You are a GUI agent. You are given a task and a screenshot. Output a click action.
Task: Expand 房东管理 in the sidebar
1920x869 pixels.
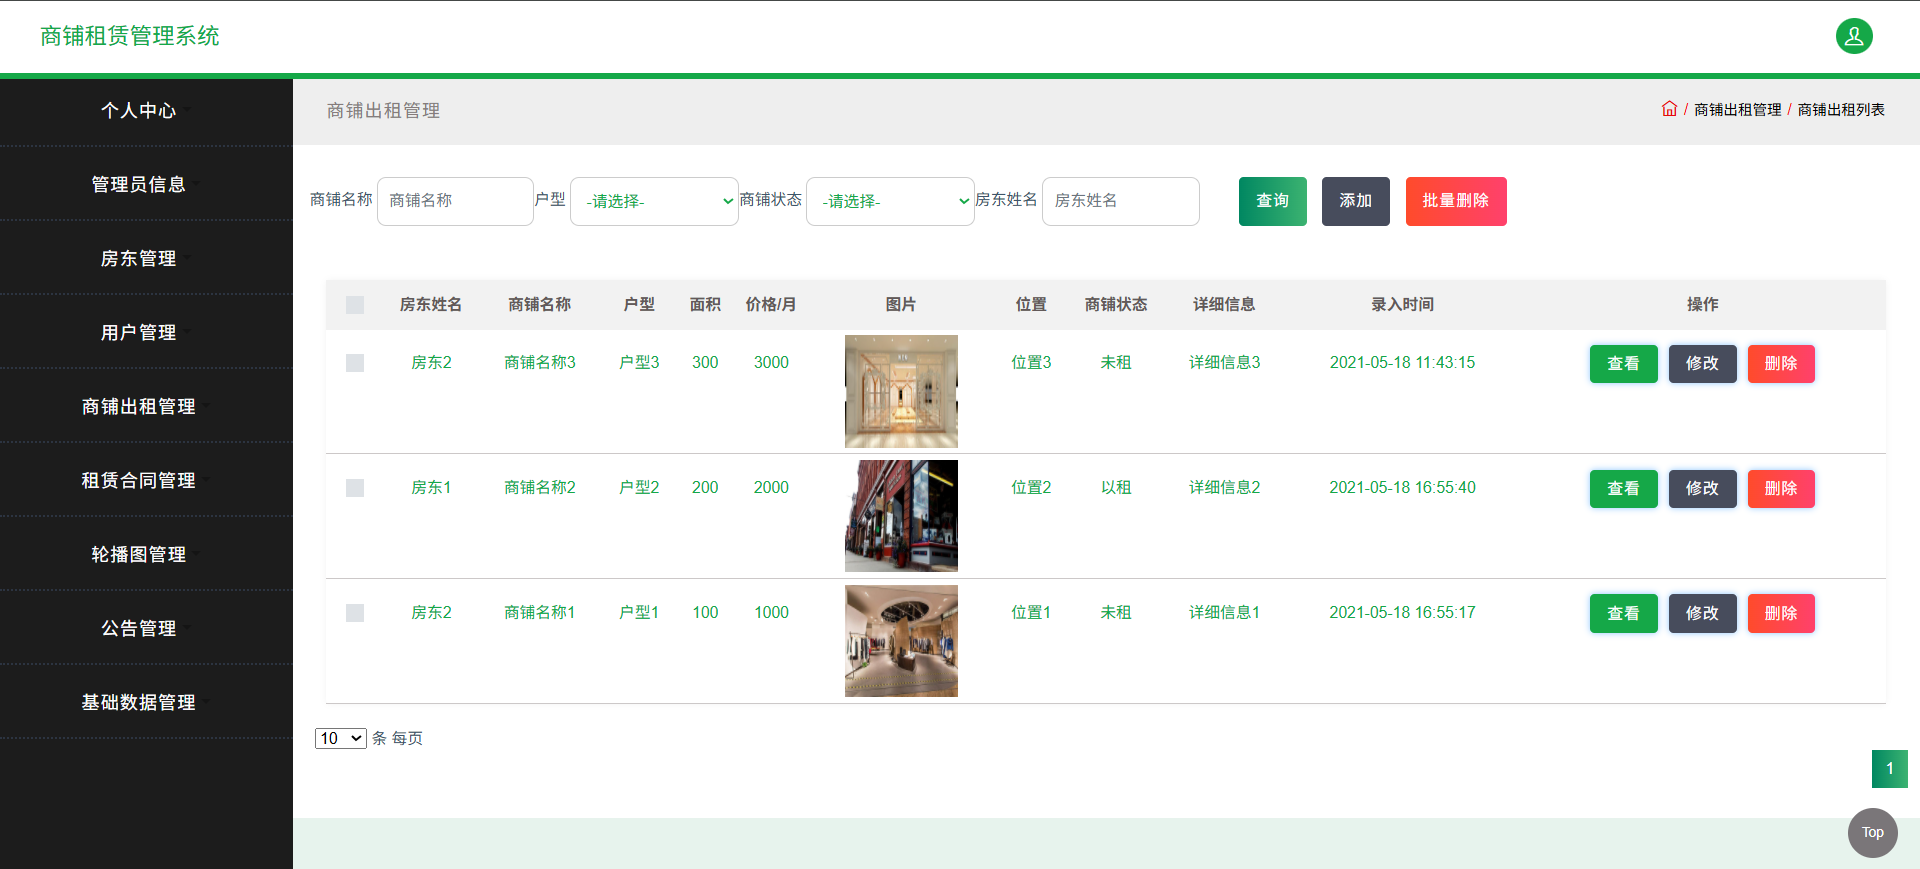pyautogui.click(x=138, y=258)
